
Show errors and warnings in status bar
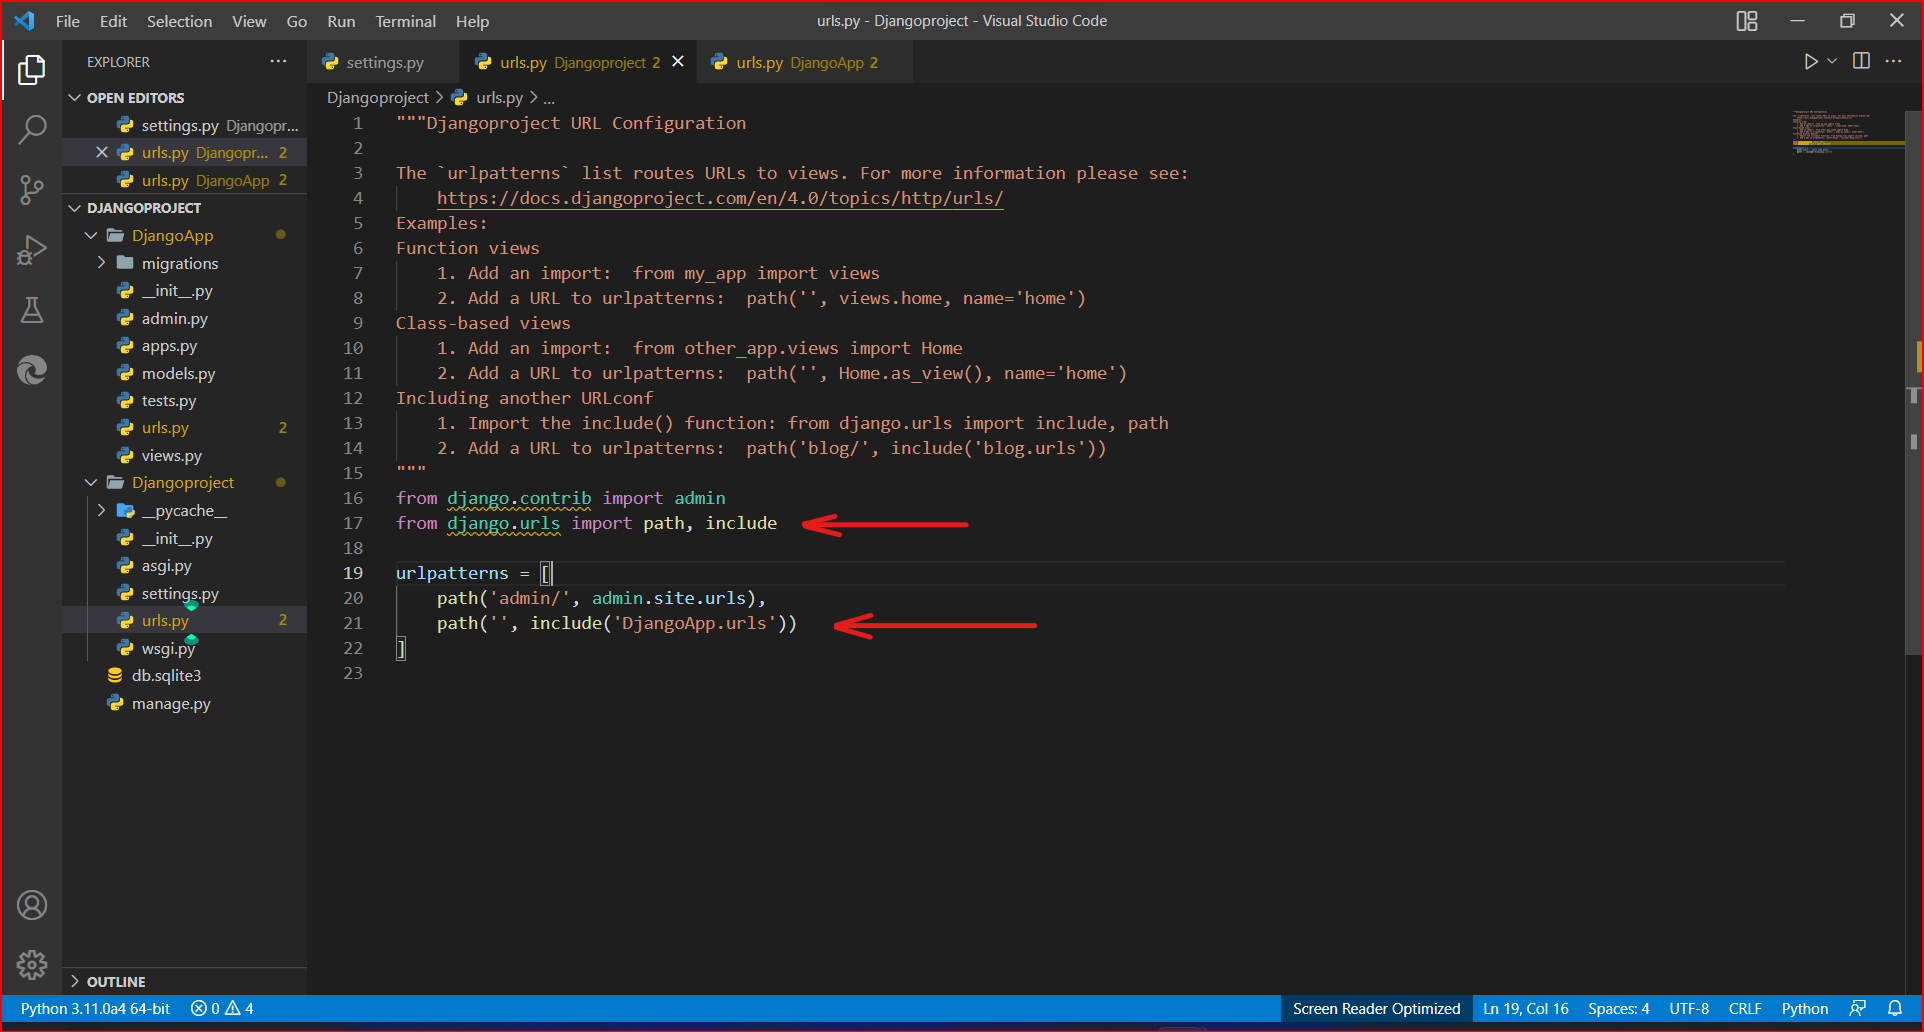tap(222, 1008)
